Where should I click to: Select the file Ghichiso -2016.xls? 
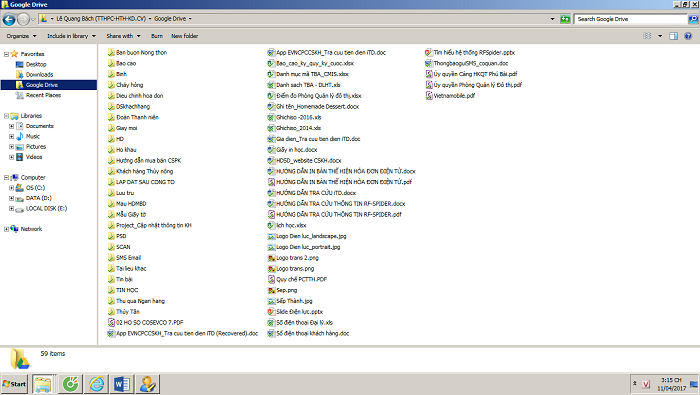point(299,117)
